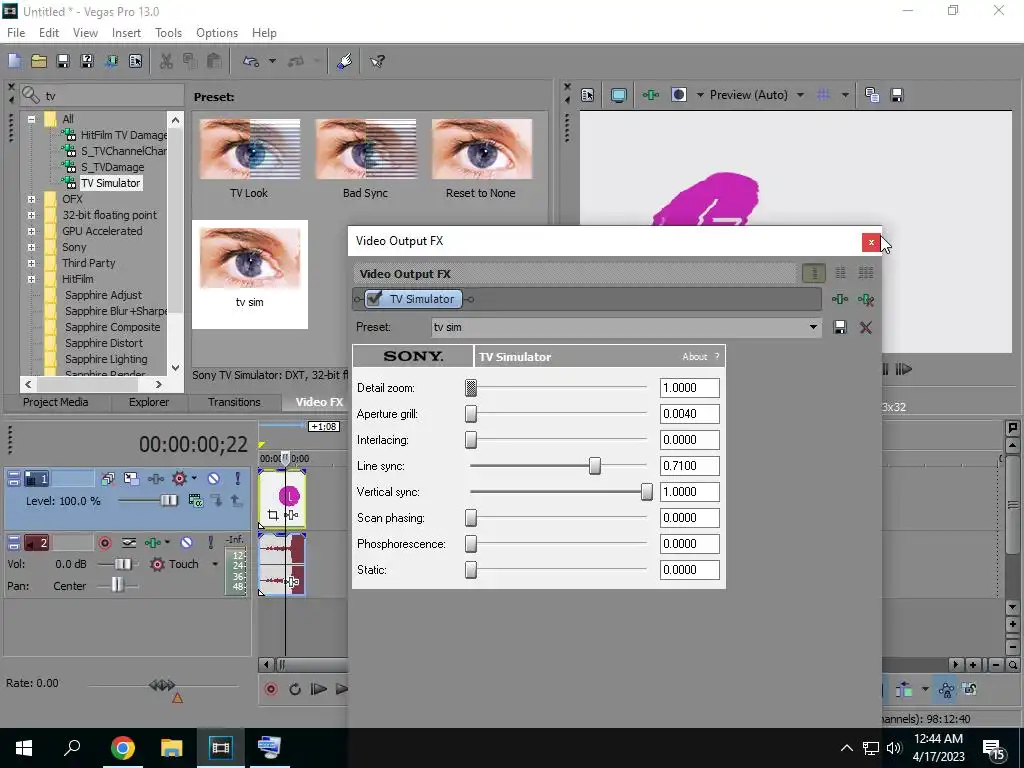Click the external monitor preview icon
The width and height of the screenshot is (1024, 768).
point(618,95)
